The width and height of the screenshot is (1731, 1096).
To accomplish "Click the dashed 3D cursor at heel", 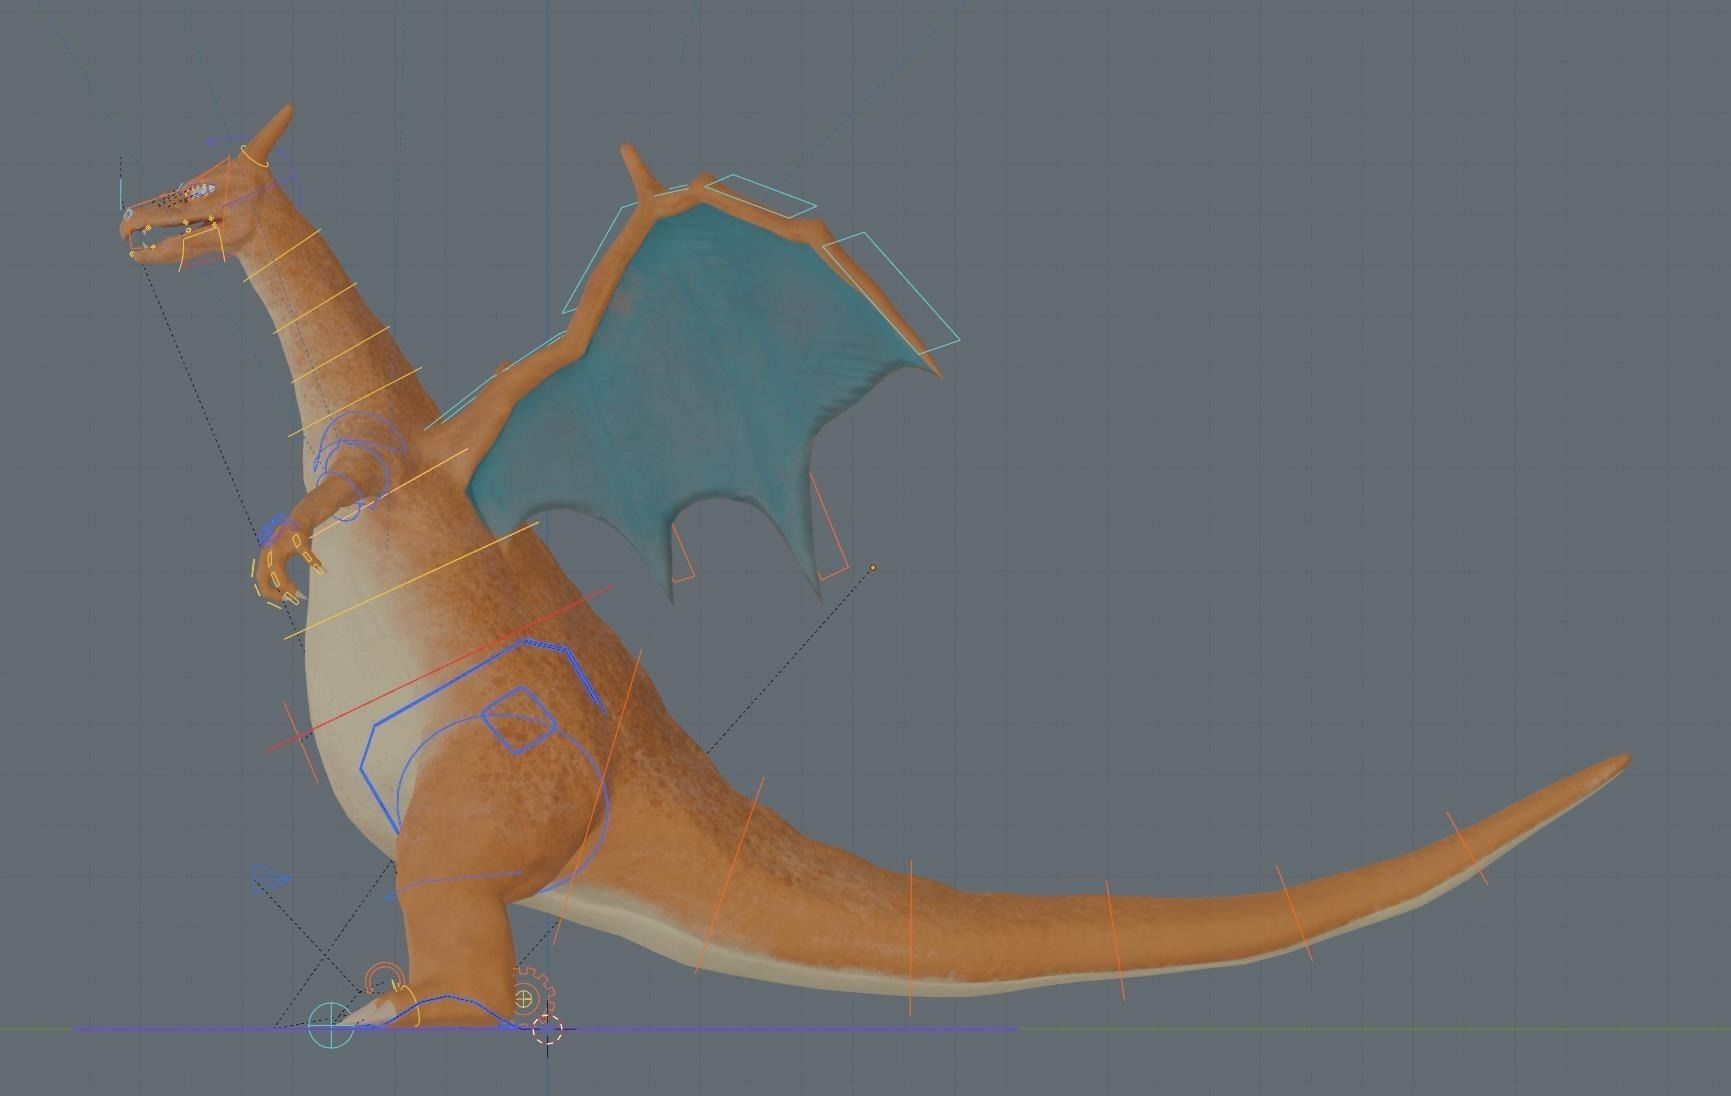I will (547, 1029).
